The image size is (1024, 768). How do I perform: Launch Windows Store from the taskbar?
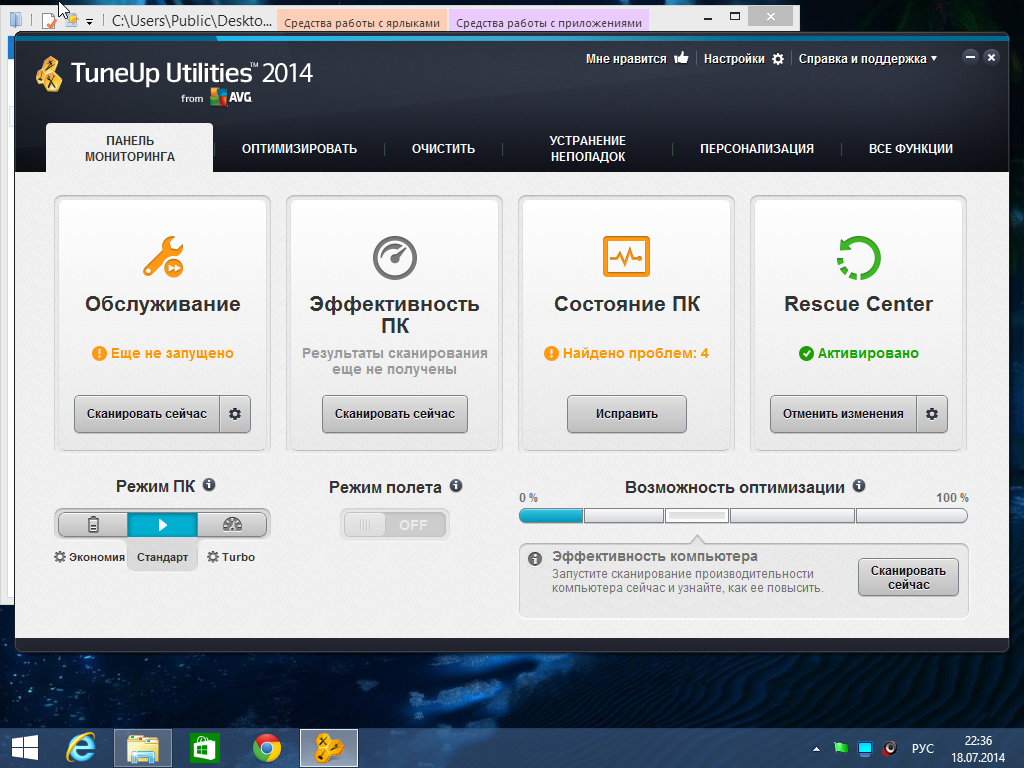pyautogui.click(x=204, y=748)
